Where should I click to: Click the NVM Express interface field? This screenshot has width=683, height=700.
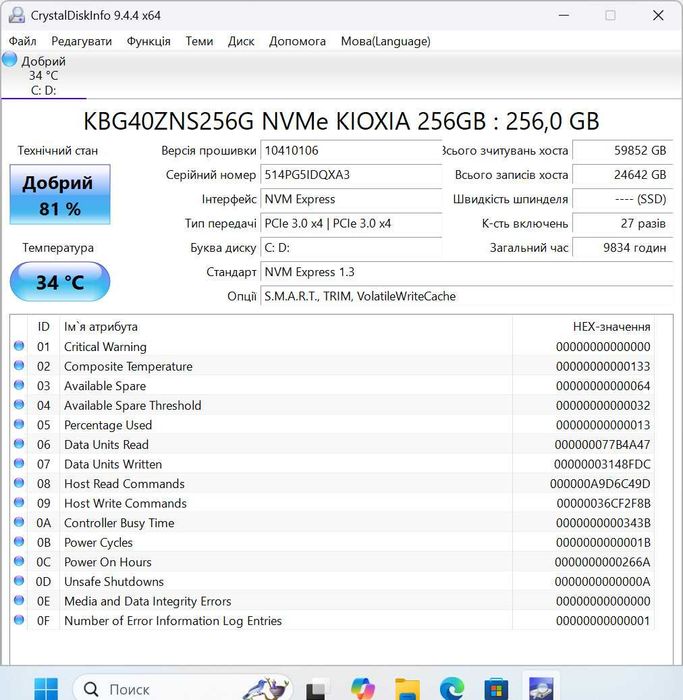tap(351, 199)
